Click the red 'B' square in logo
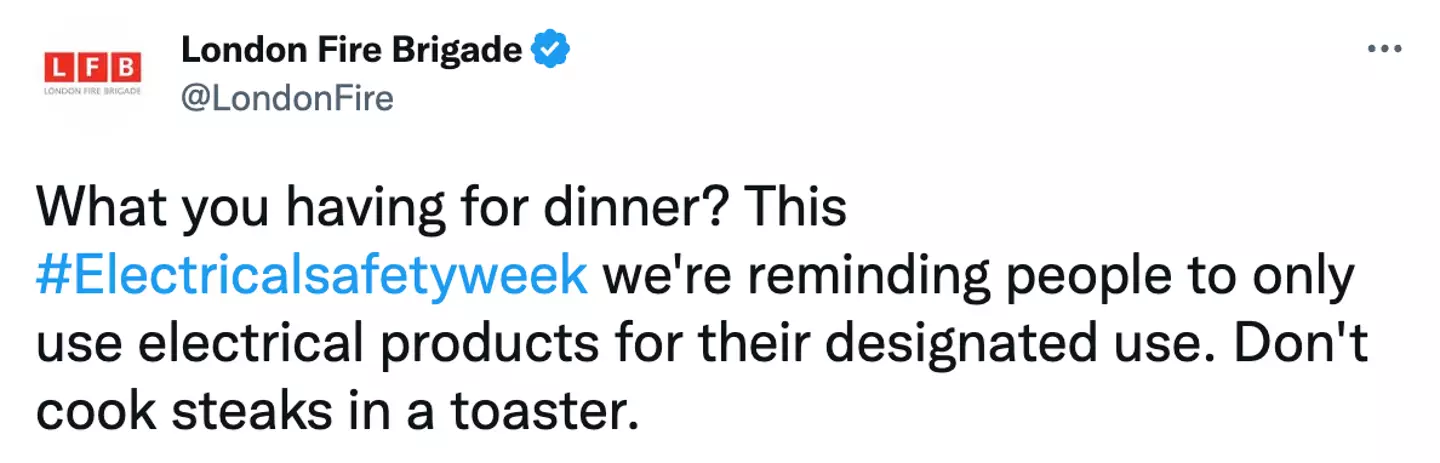 click(x=125, y=67)
